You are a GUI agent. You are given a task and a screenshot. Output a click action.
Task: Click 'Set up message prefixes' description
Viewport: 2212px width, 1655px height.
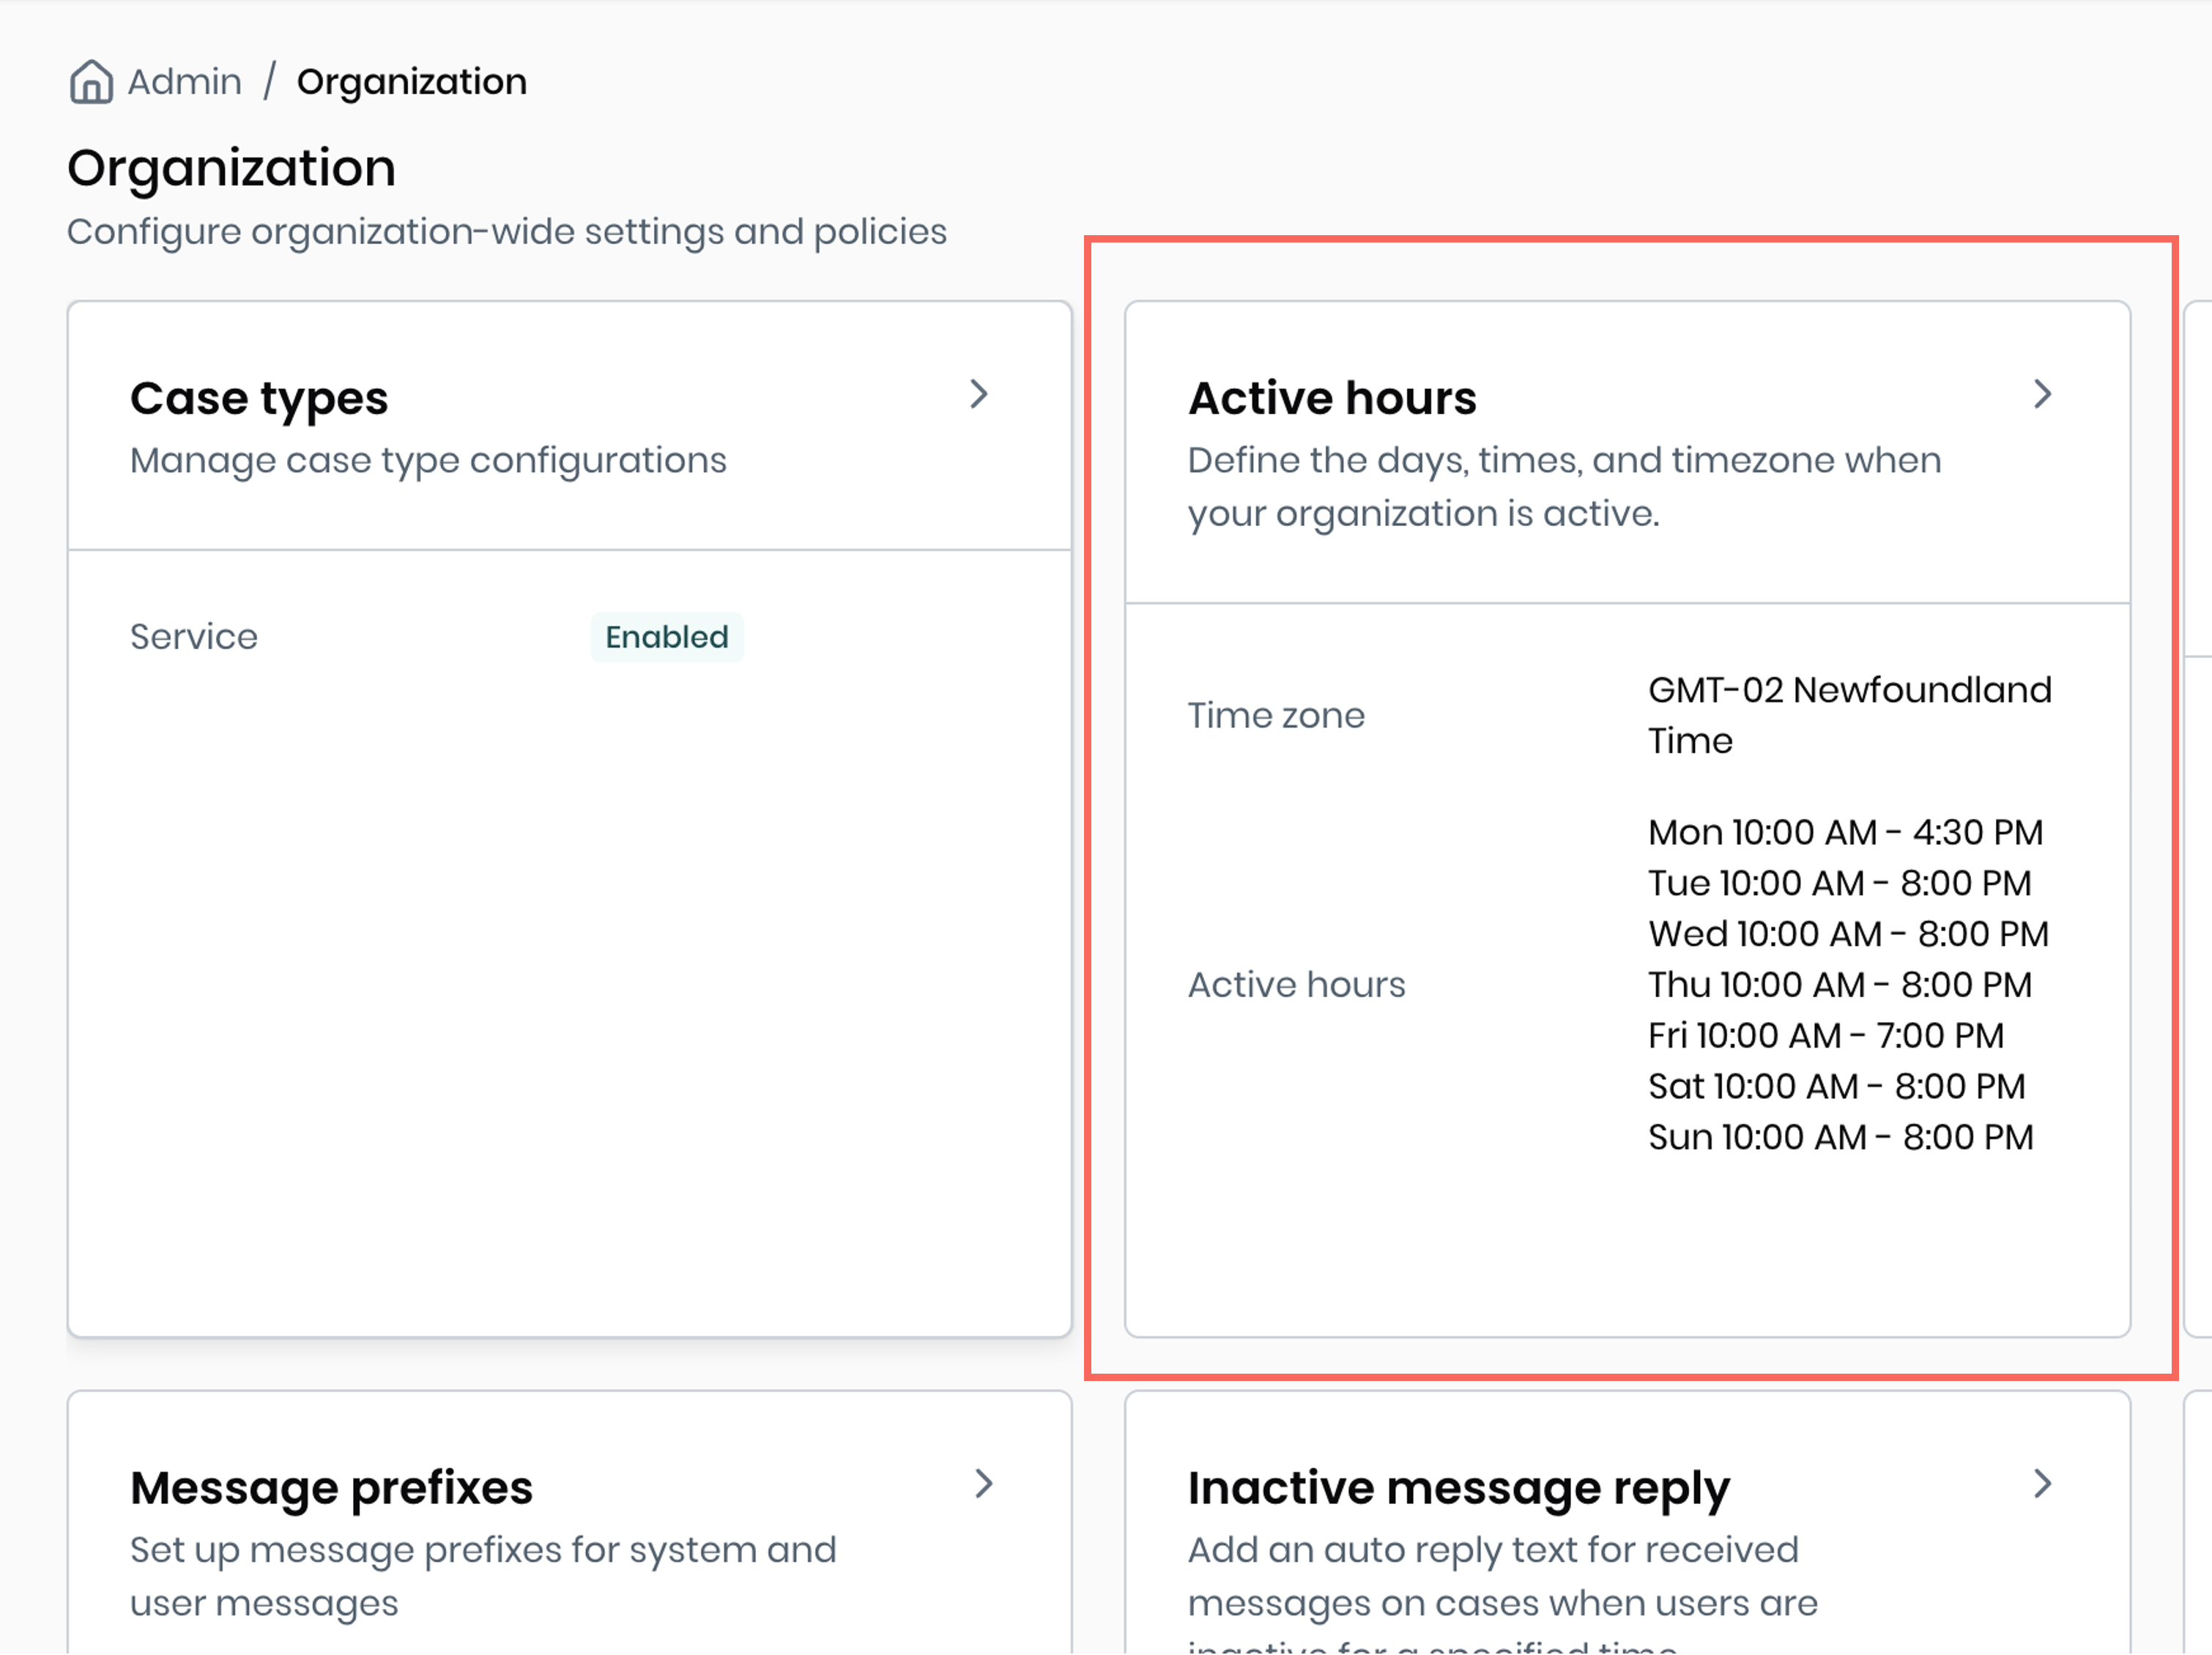[483, 1577]
